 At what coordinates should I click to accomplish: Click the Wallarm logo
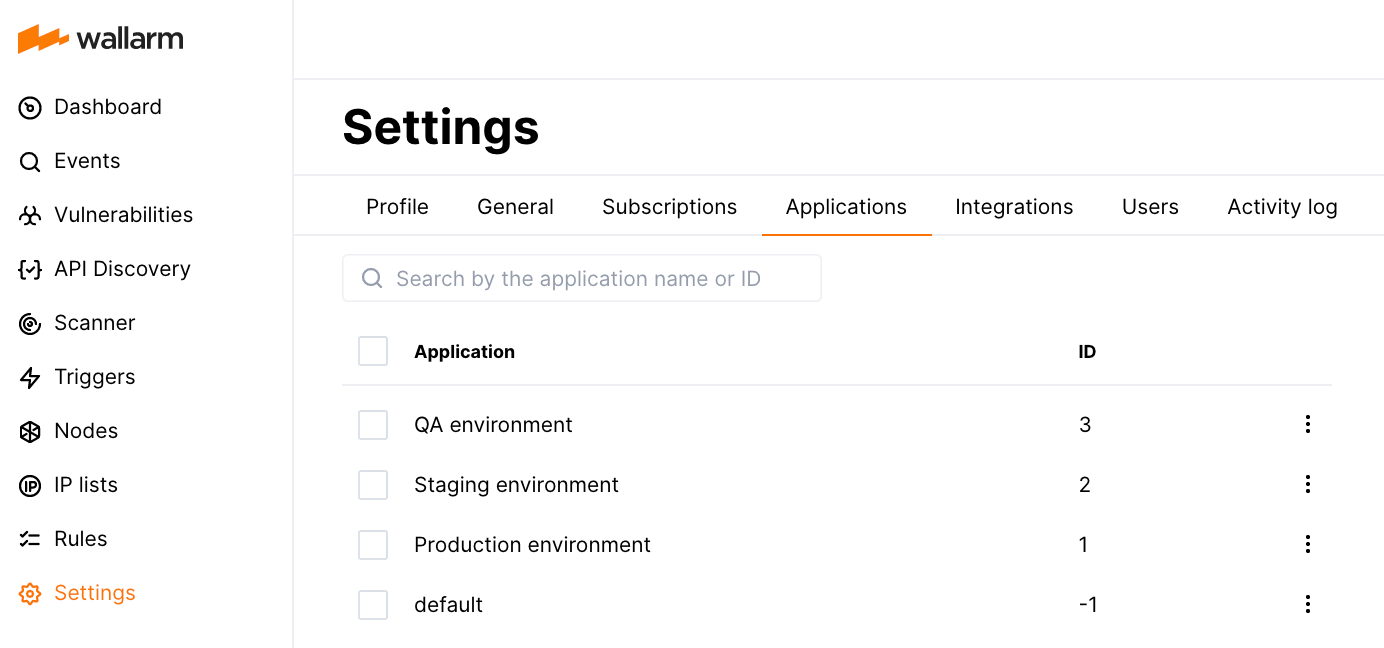pos(101,39)
